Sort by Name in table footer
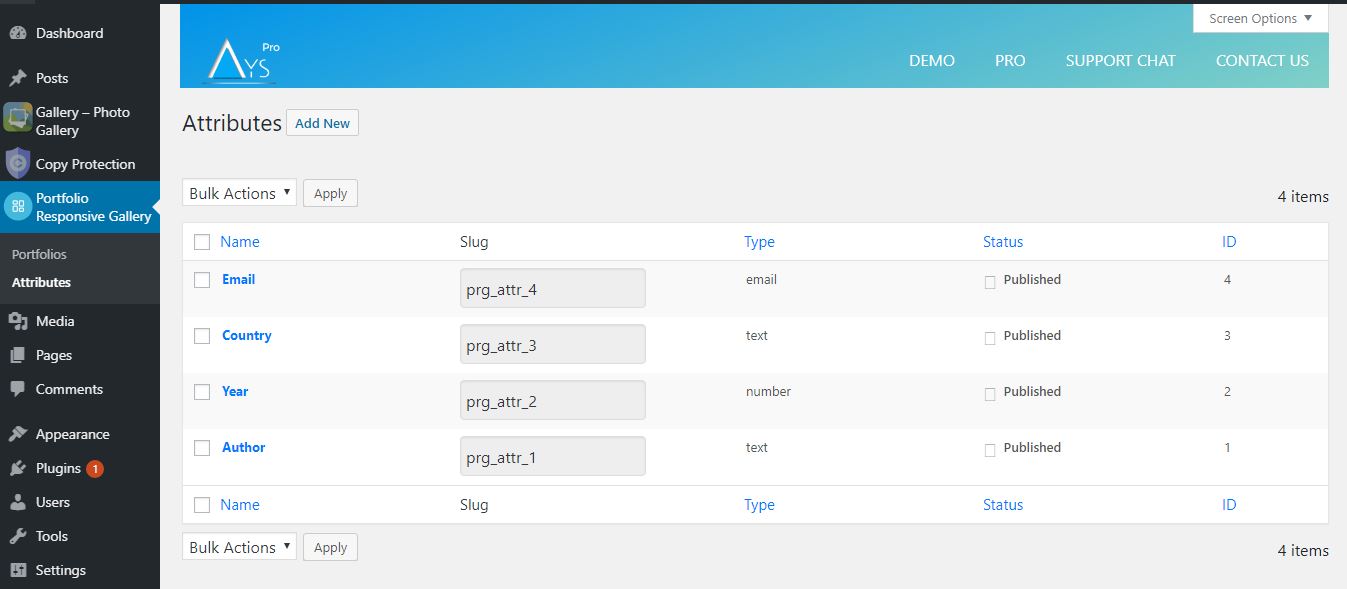 240,504
